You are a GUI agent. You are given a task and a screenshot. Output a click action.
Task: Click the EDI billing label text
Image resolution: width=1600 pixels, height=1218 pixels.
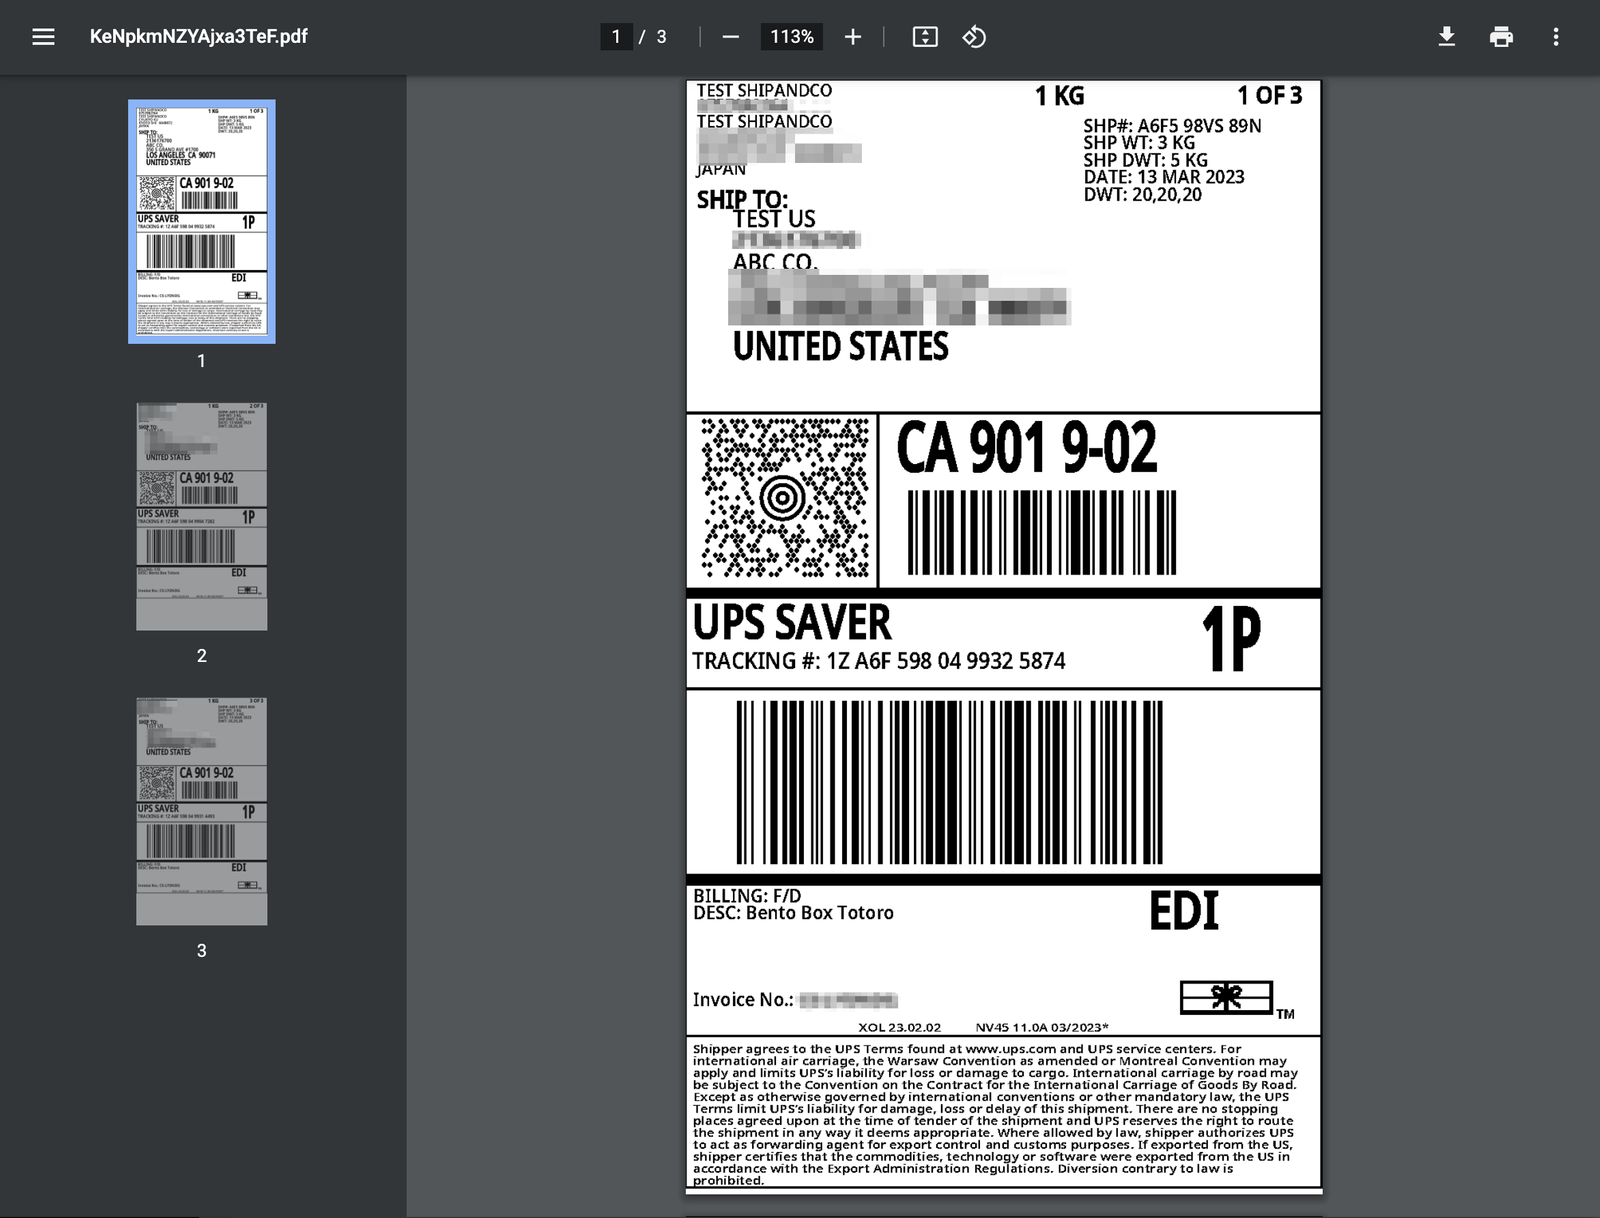point(1185,908)
